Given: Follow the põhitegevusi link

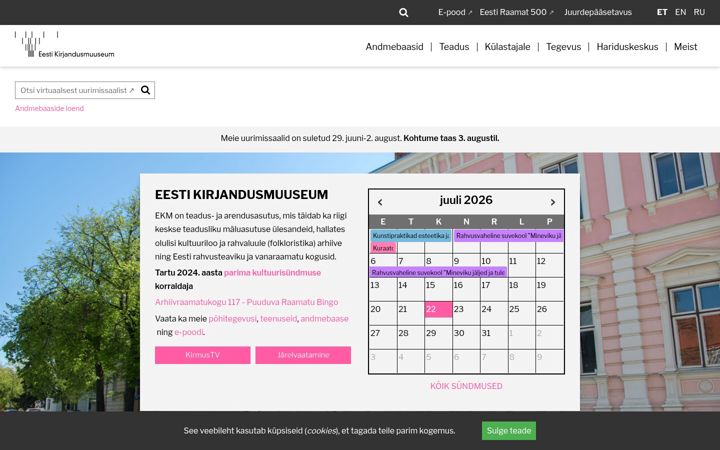Looking at the screenshot, I should click(232, 319).
